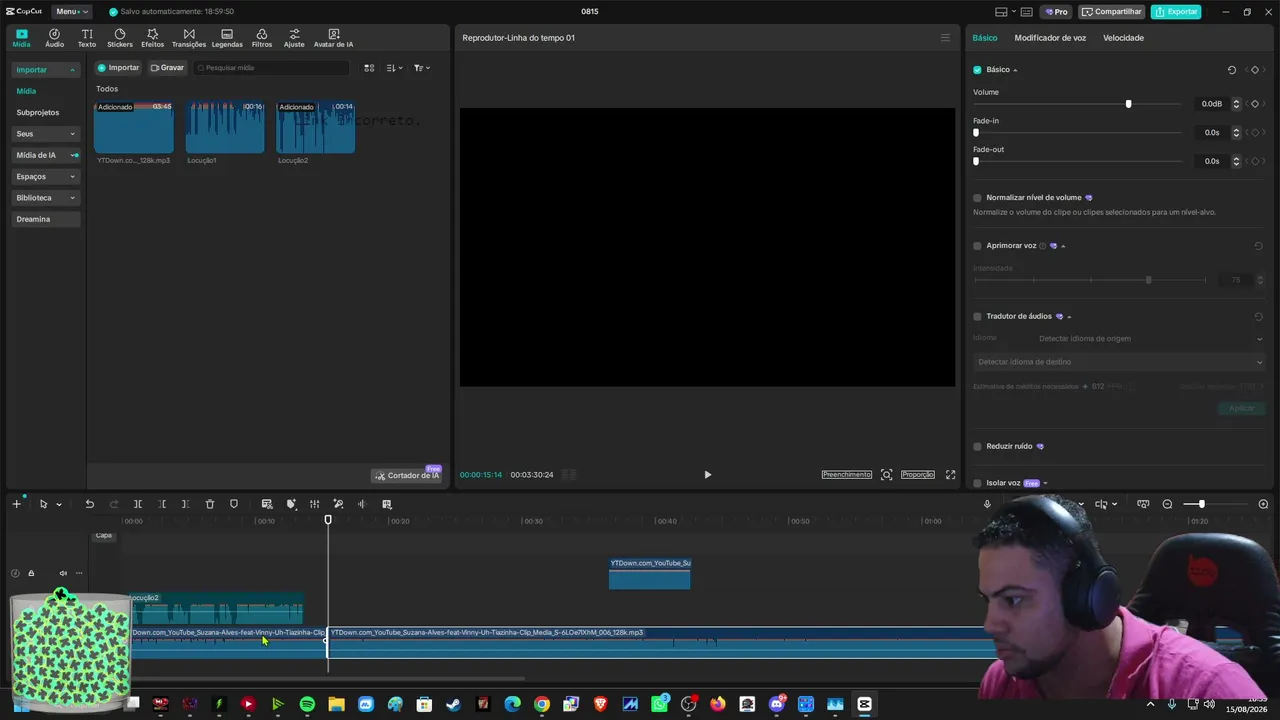Open the Menu dropdown
Screen dimensions: 1280x720
click(x=71, y=12)
